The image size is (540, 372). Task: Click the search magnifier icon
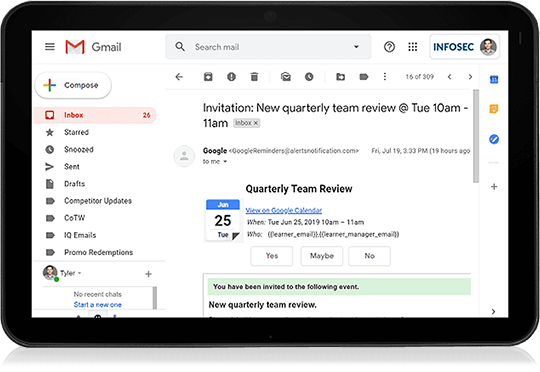pyautogui.click(x=180, y=46)
